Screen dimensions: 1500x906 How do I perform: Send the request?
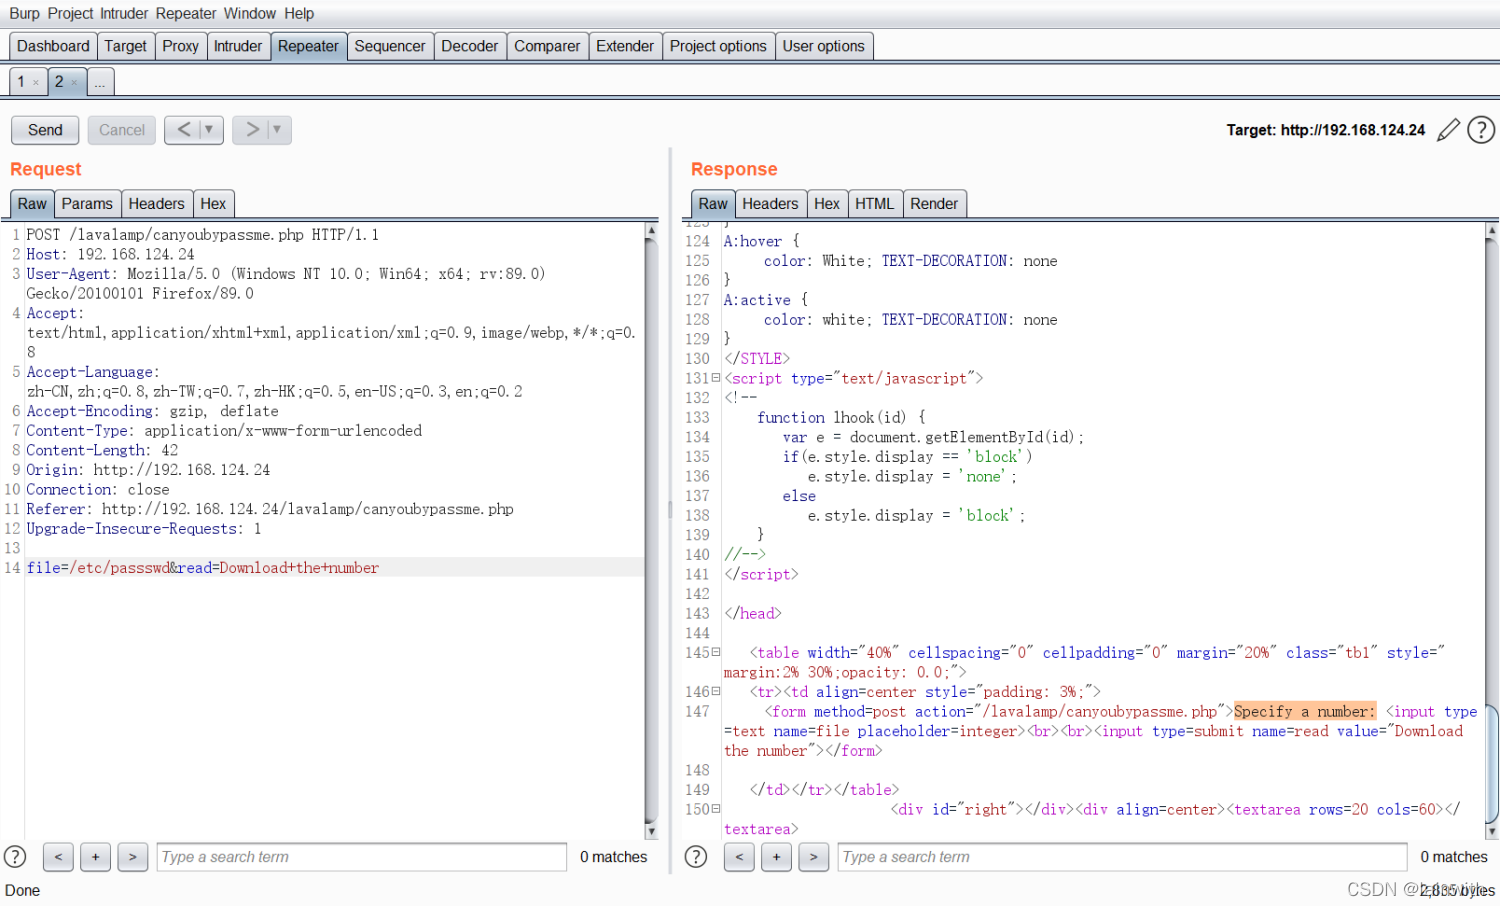point(45,130)
